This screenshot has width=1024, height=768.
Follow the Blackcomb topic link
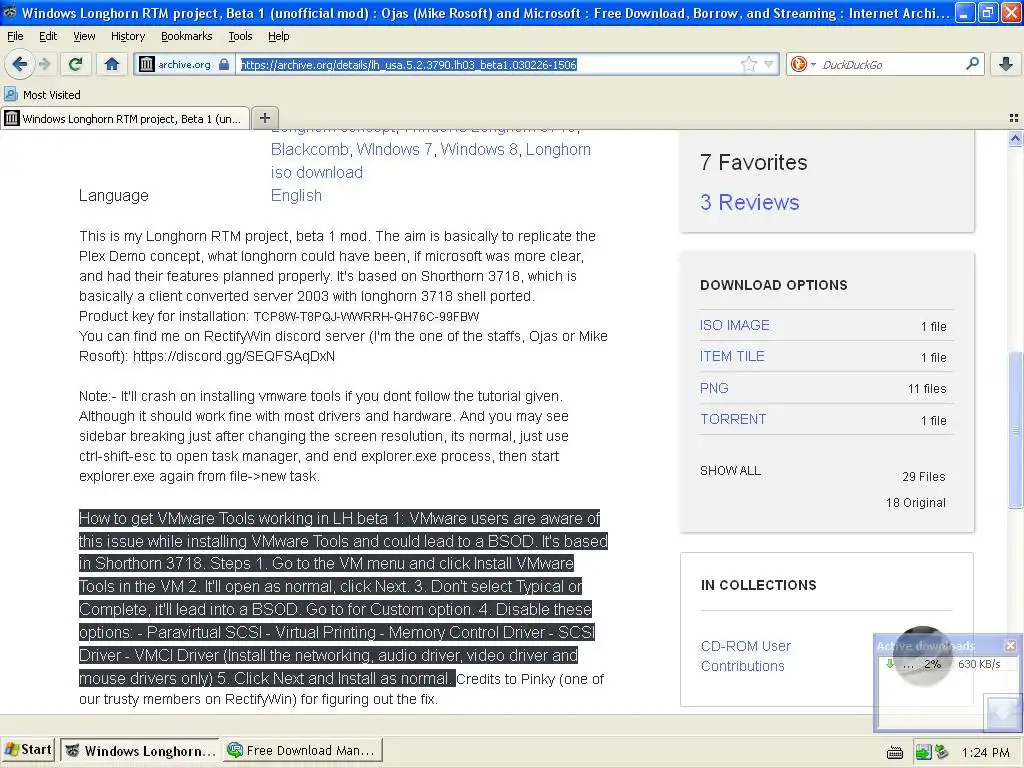[x=310, y=150]
